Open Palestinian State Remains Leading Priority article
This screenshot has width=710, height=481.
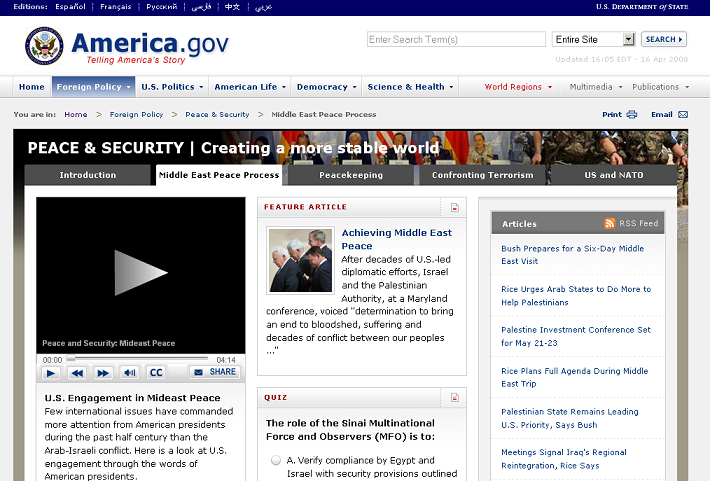[570, 418]
